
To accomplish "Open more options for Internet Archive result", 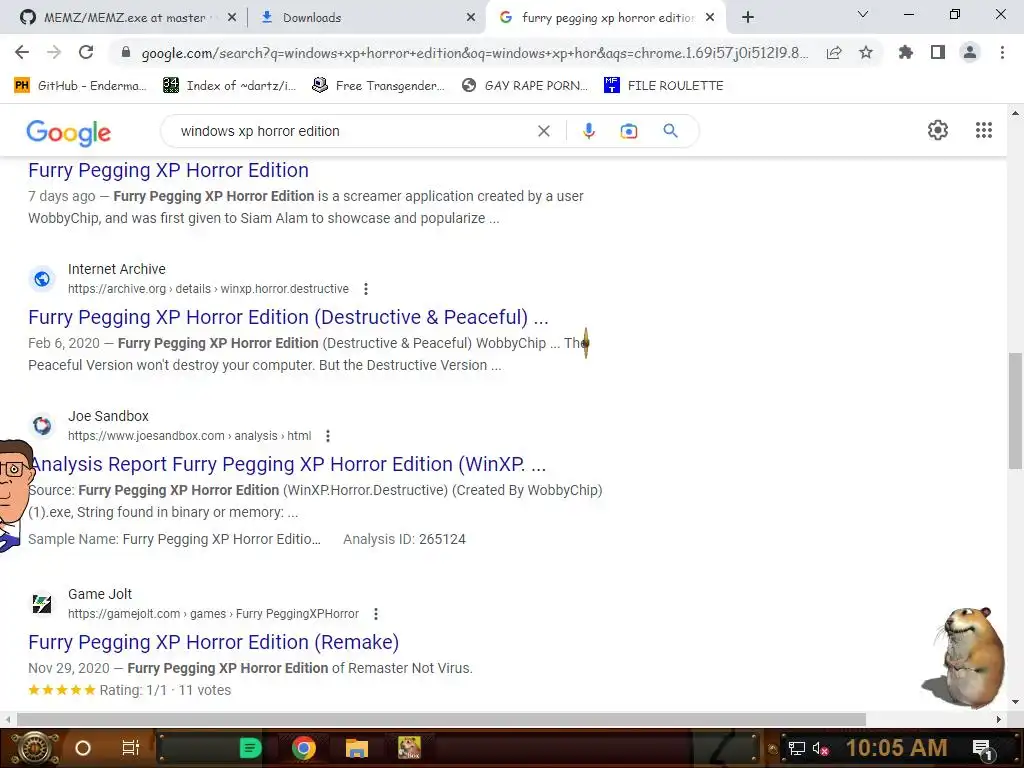I will [366, 289].
